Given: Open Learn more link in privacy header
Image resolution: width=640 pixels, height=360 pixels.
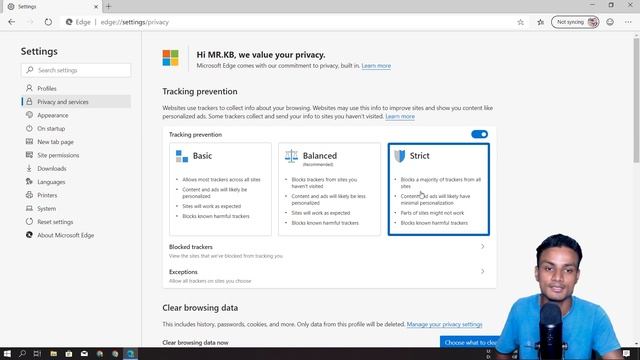Looking at the screenshot, I should tap(376, 66).
